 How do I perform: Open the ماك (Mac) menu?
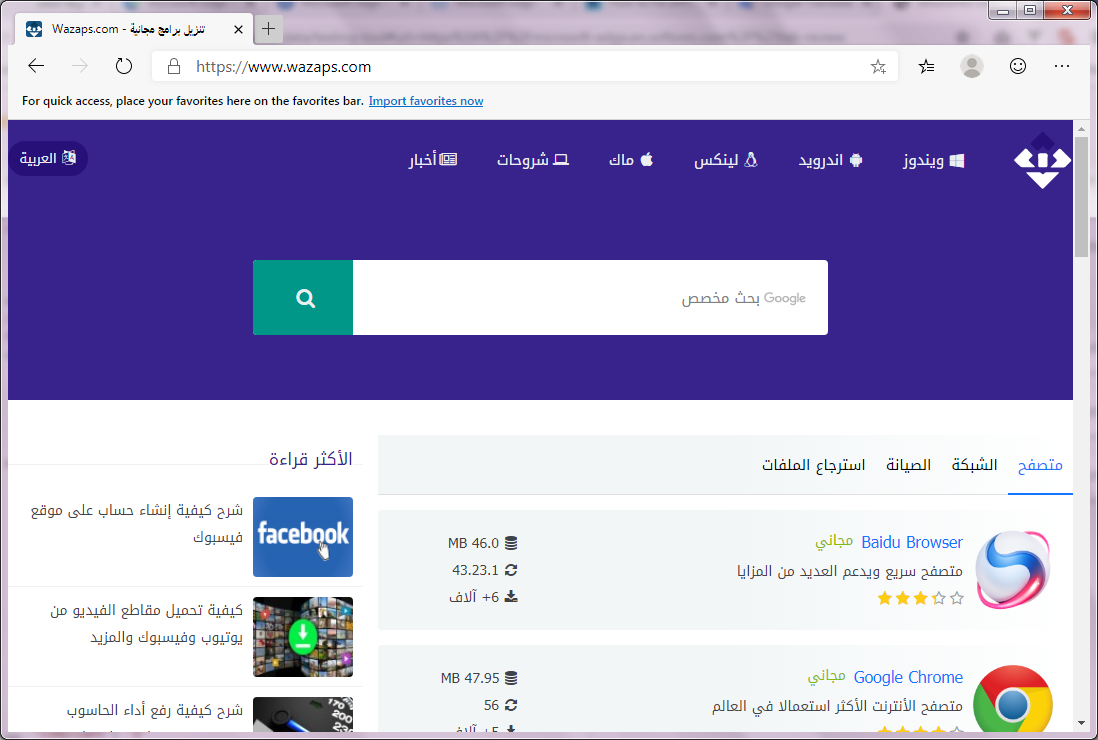(631, 160)
